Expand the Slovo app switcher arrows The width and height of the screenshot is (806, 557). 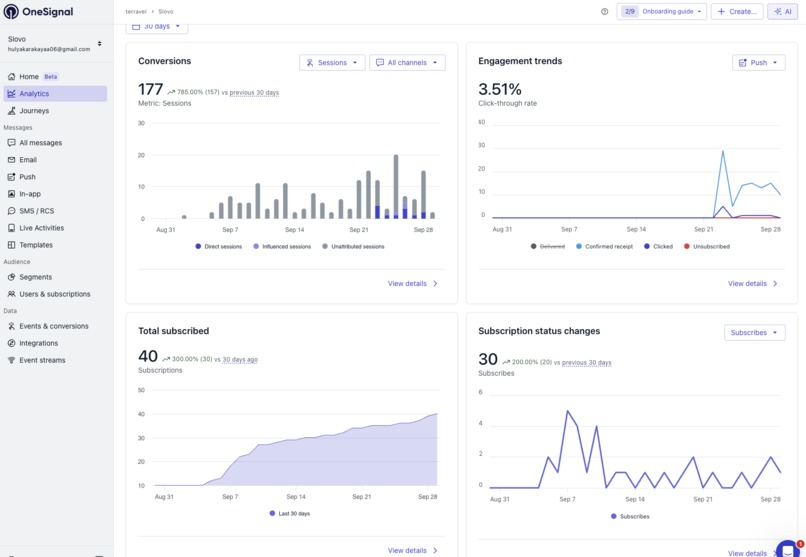pos(99,44)
